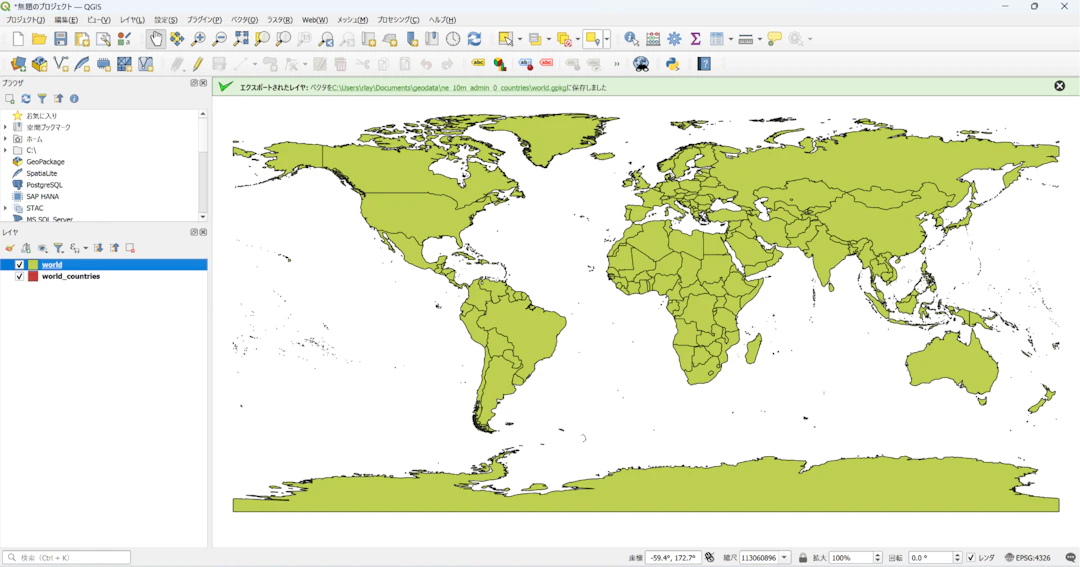Click the New Shapefile Layer icon
The width and height of the screenshot is (1080, 567).
point(61,64)
